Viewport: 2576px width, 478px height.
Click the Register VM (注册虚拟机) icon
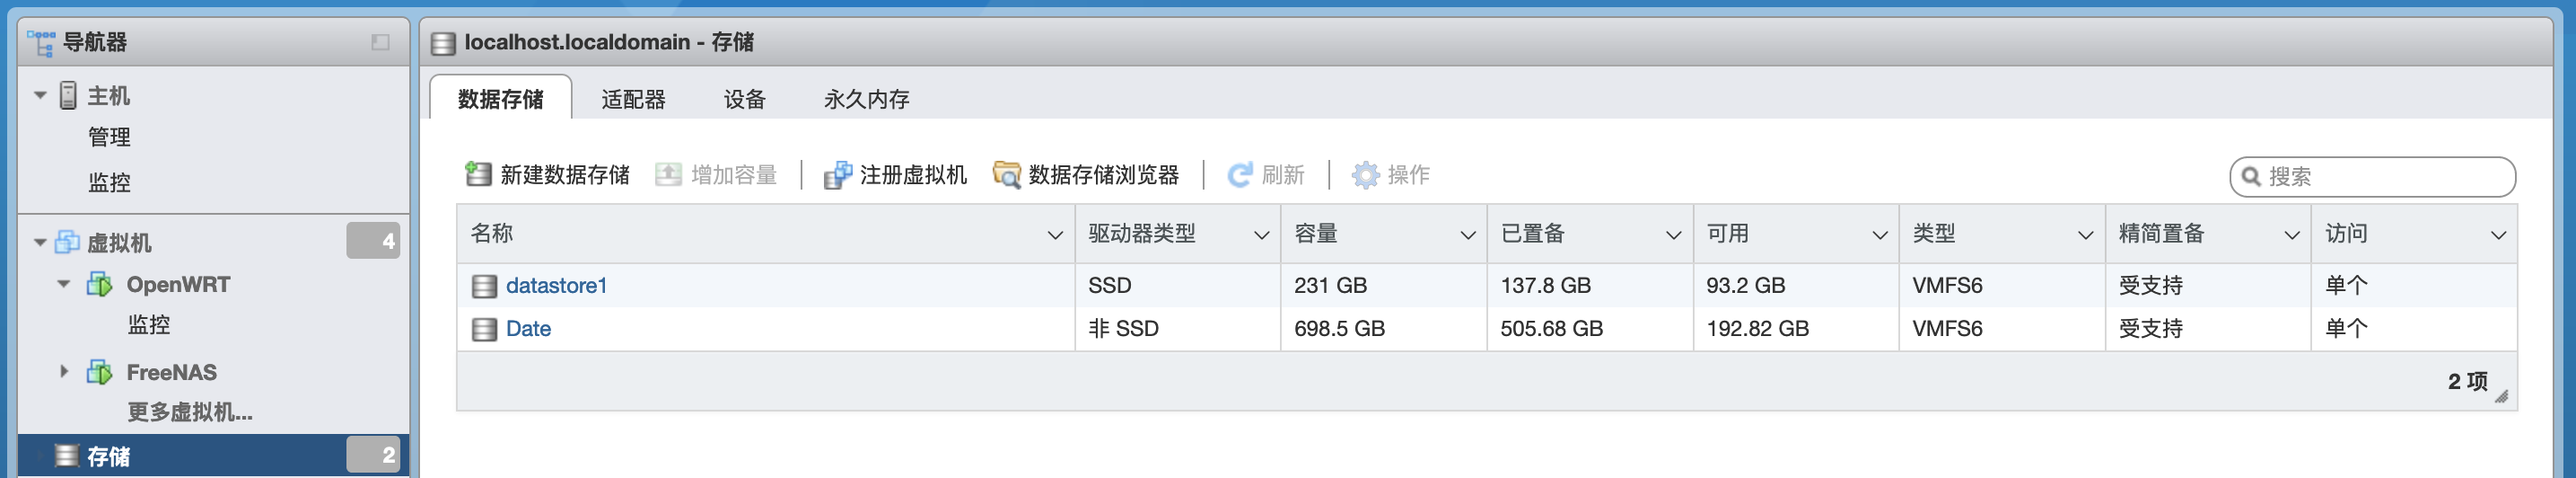(x=837, y=175)
